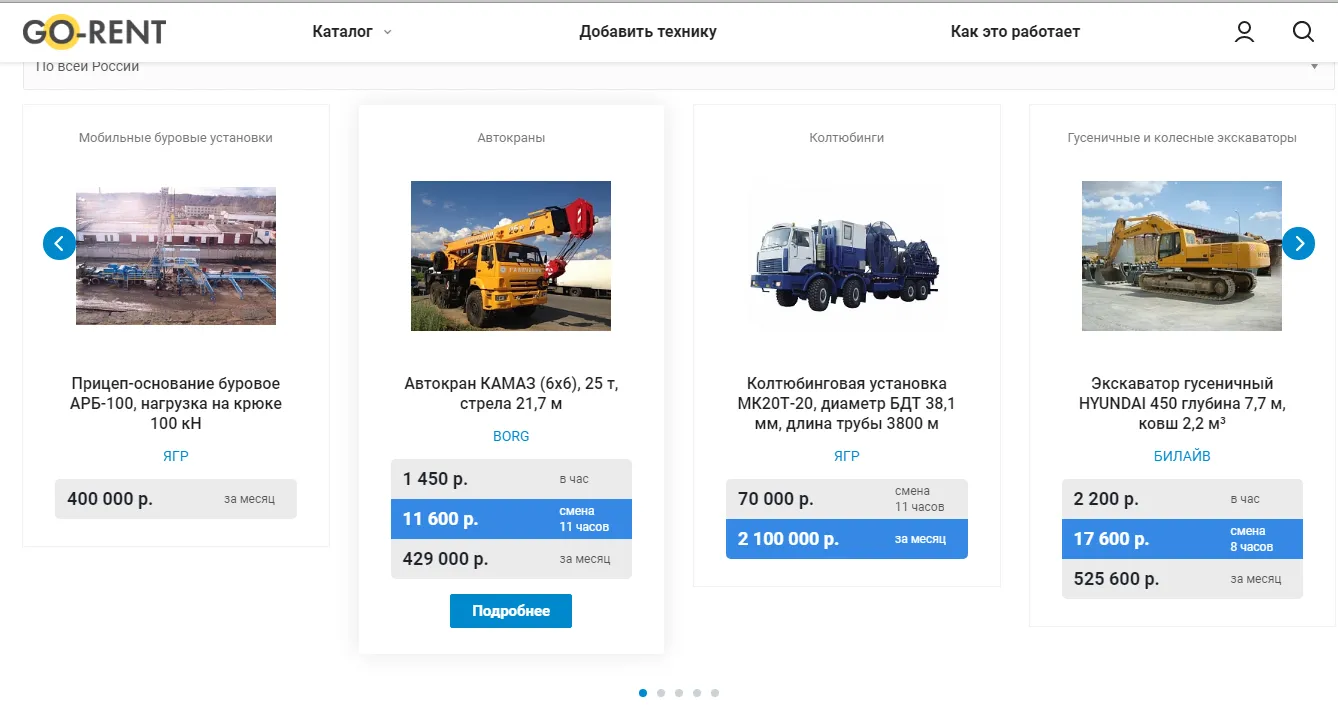Viewport: 1338px width, 718px height.
Task: Click the Подробнее button
Action: 511,611
